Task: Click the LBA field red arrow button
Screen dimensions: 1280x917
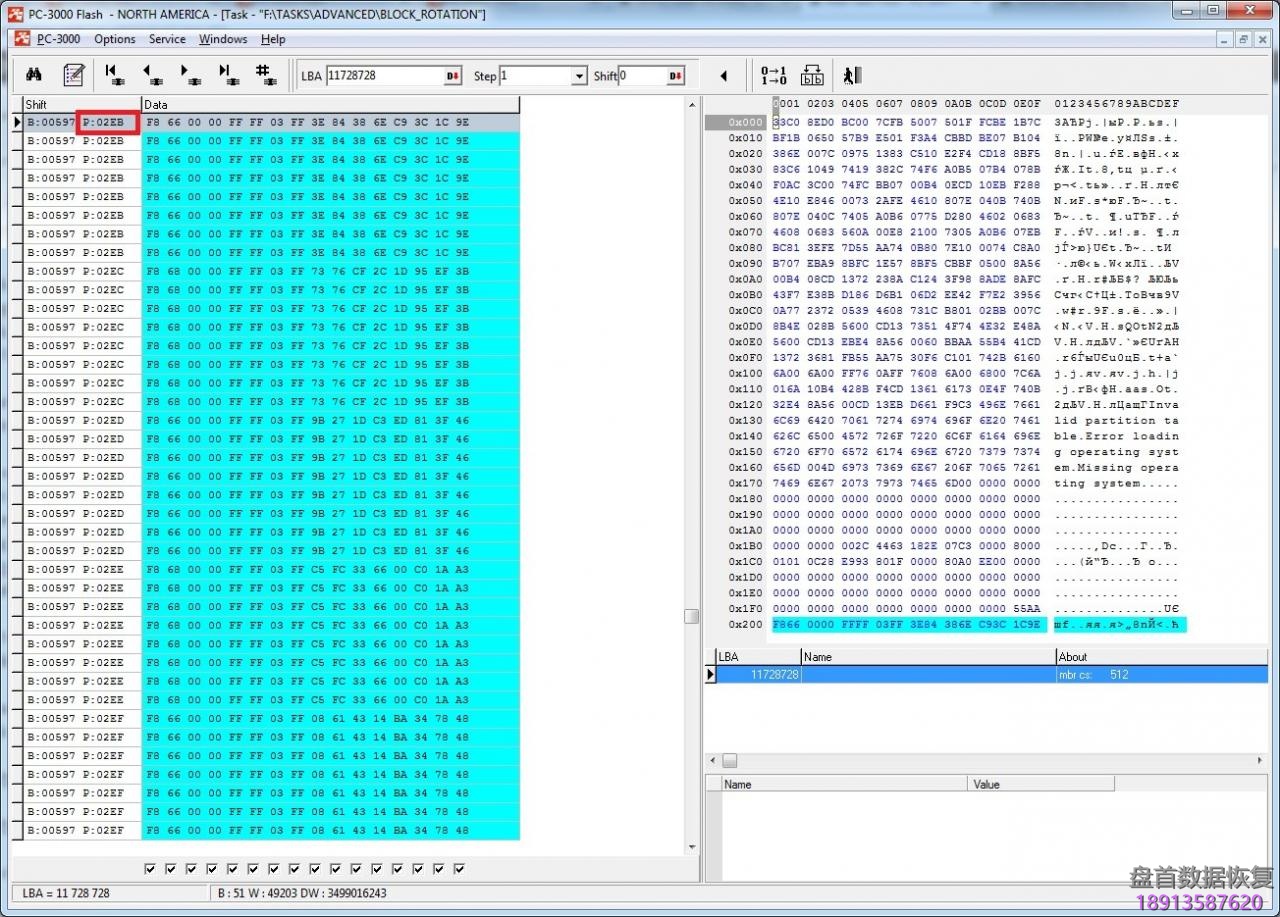Action: click(452, 76)
